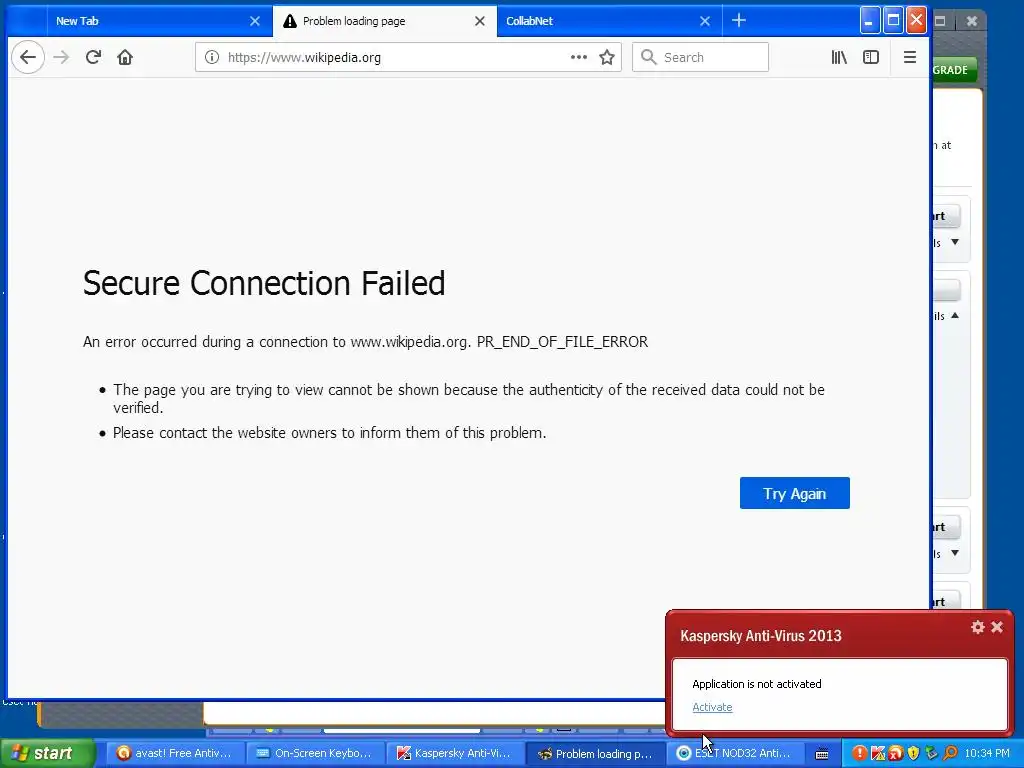Open Kaspersky tray icon with warning

[878, 753]
